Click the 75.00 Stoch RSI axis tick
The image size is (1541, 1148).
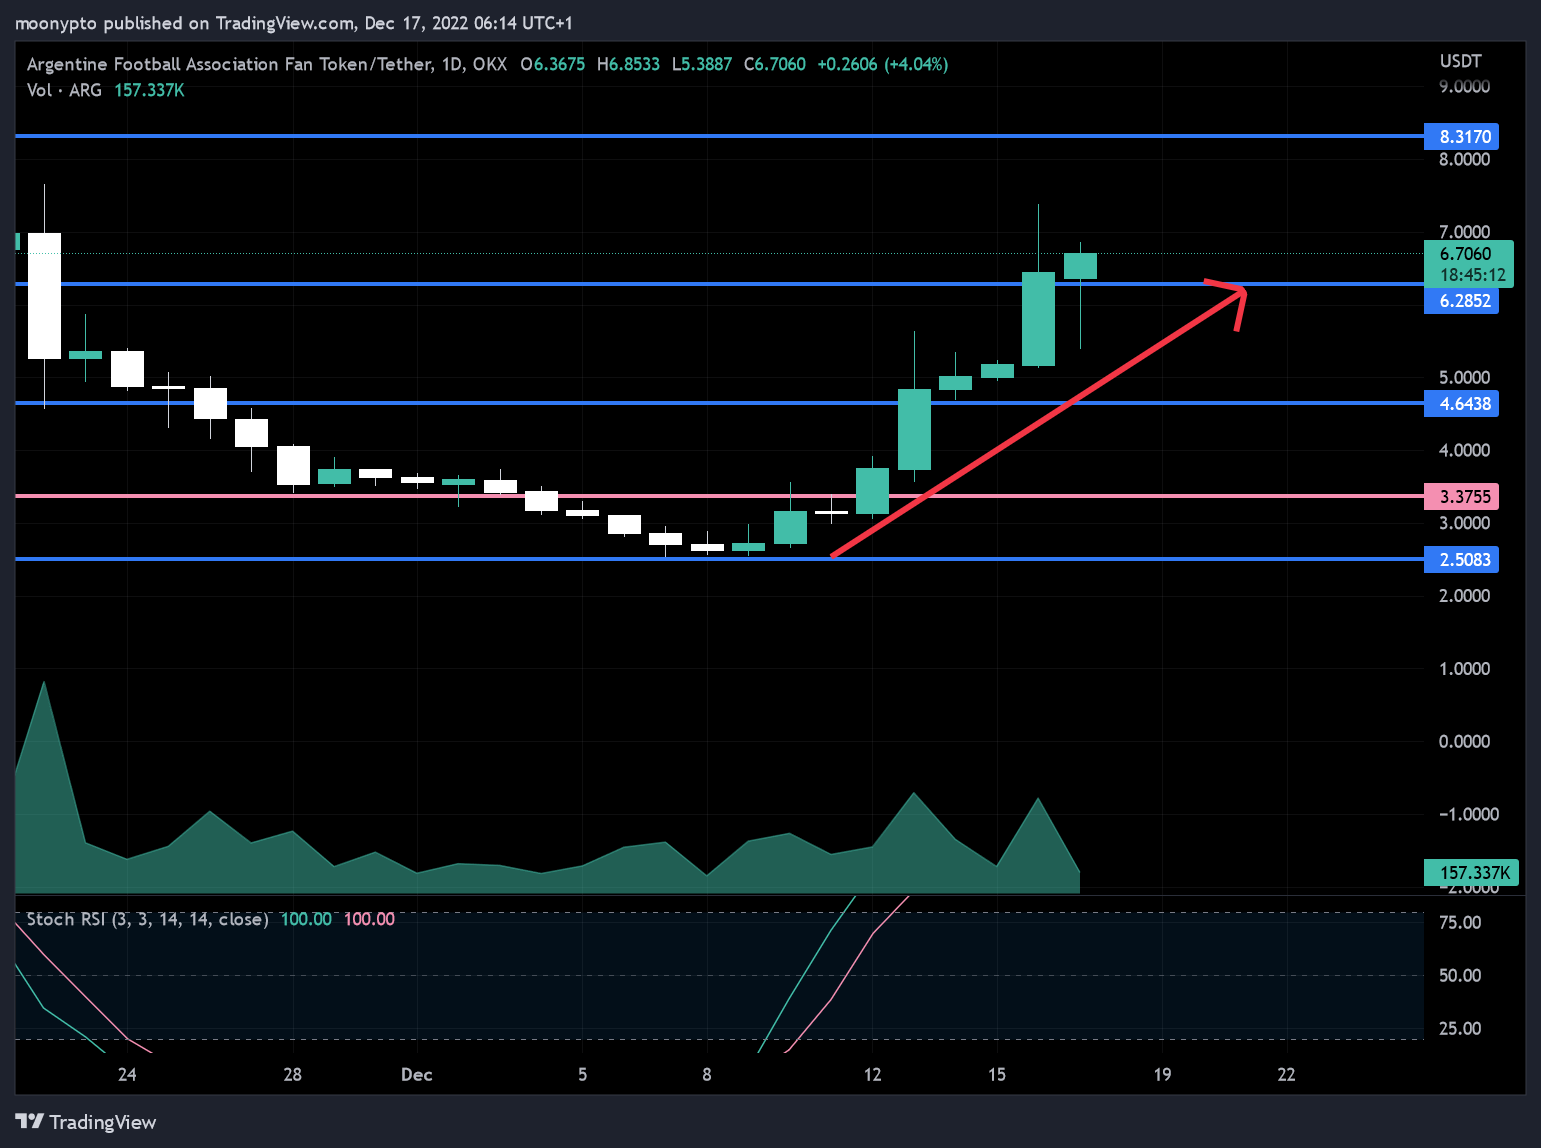pos(1460,923)
